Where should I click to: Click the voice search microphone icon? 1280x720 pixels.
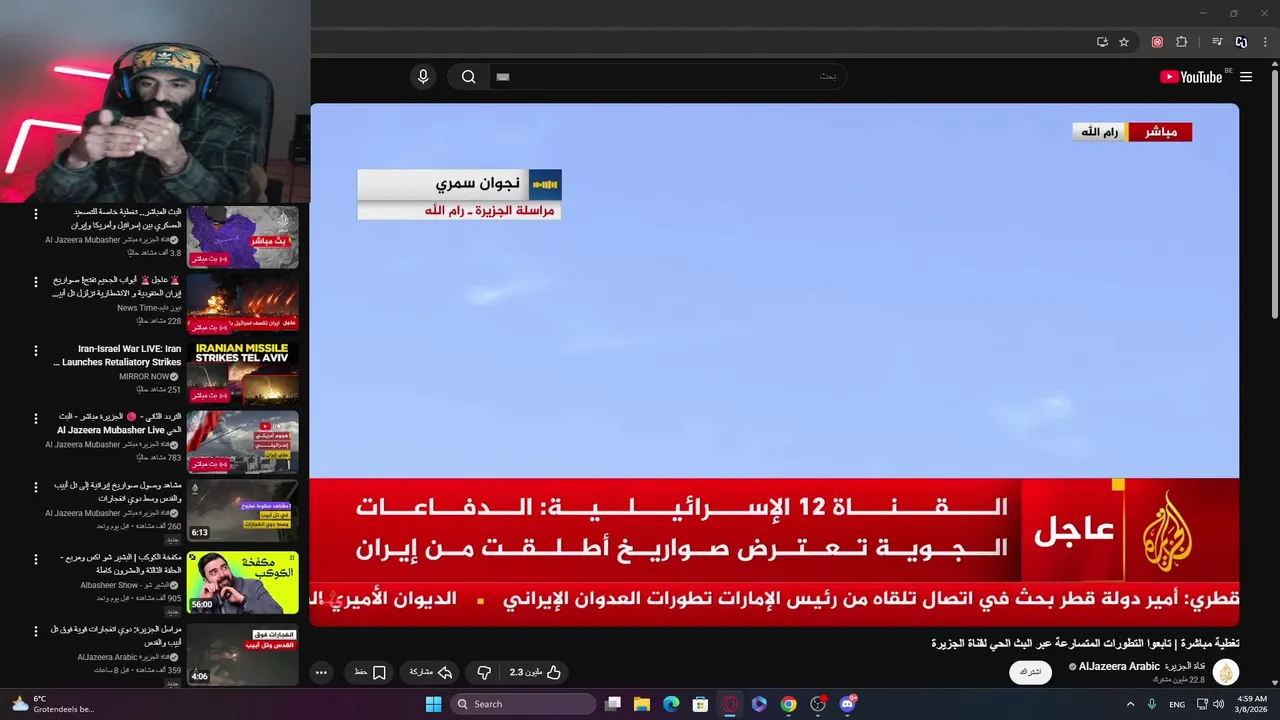click(x=423, y=77)
